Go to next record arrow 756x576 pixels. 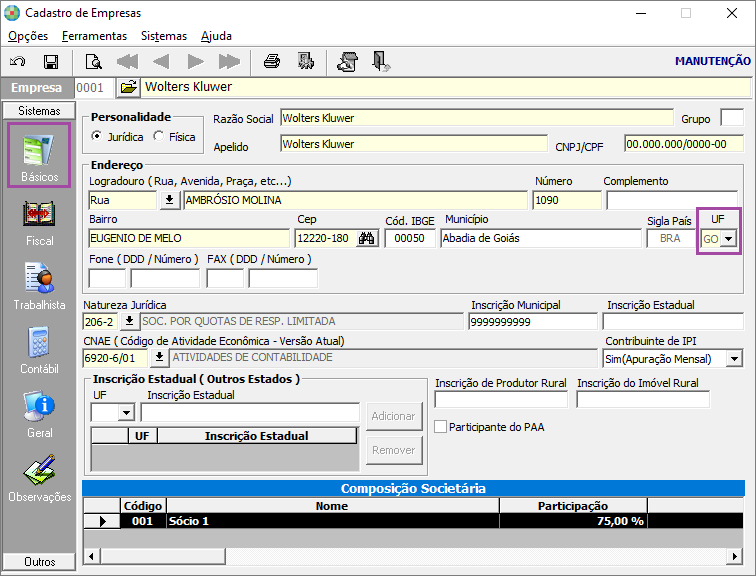point(195,62)
